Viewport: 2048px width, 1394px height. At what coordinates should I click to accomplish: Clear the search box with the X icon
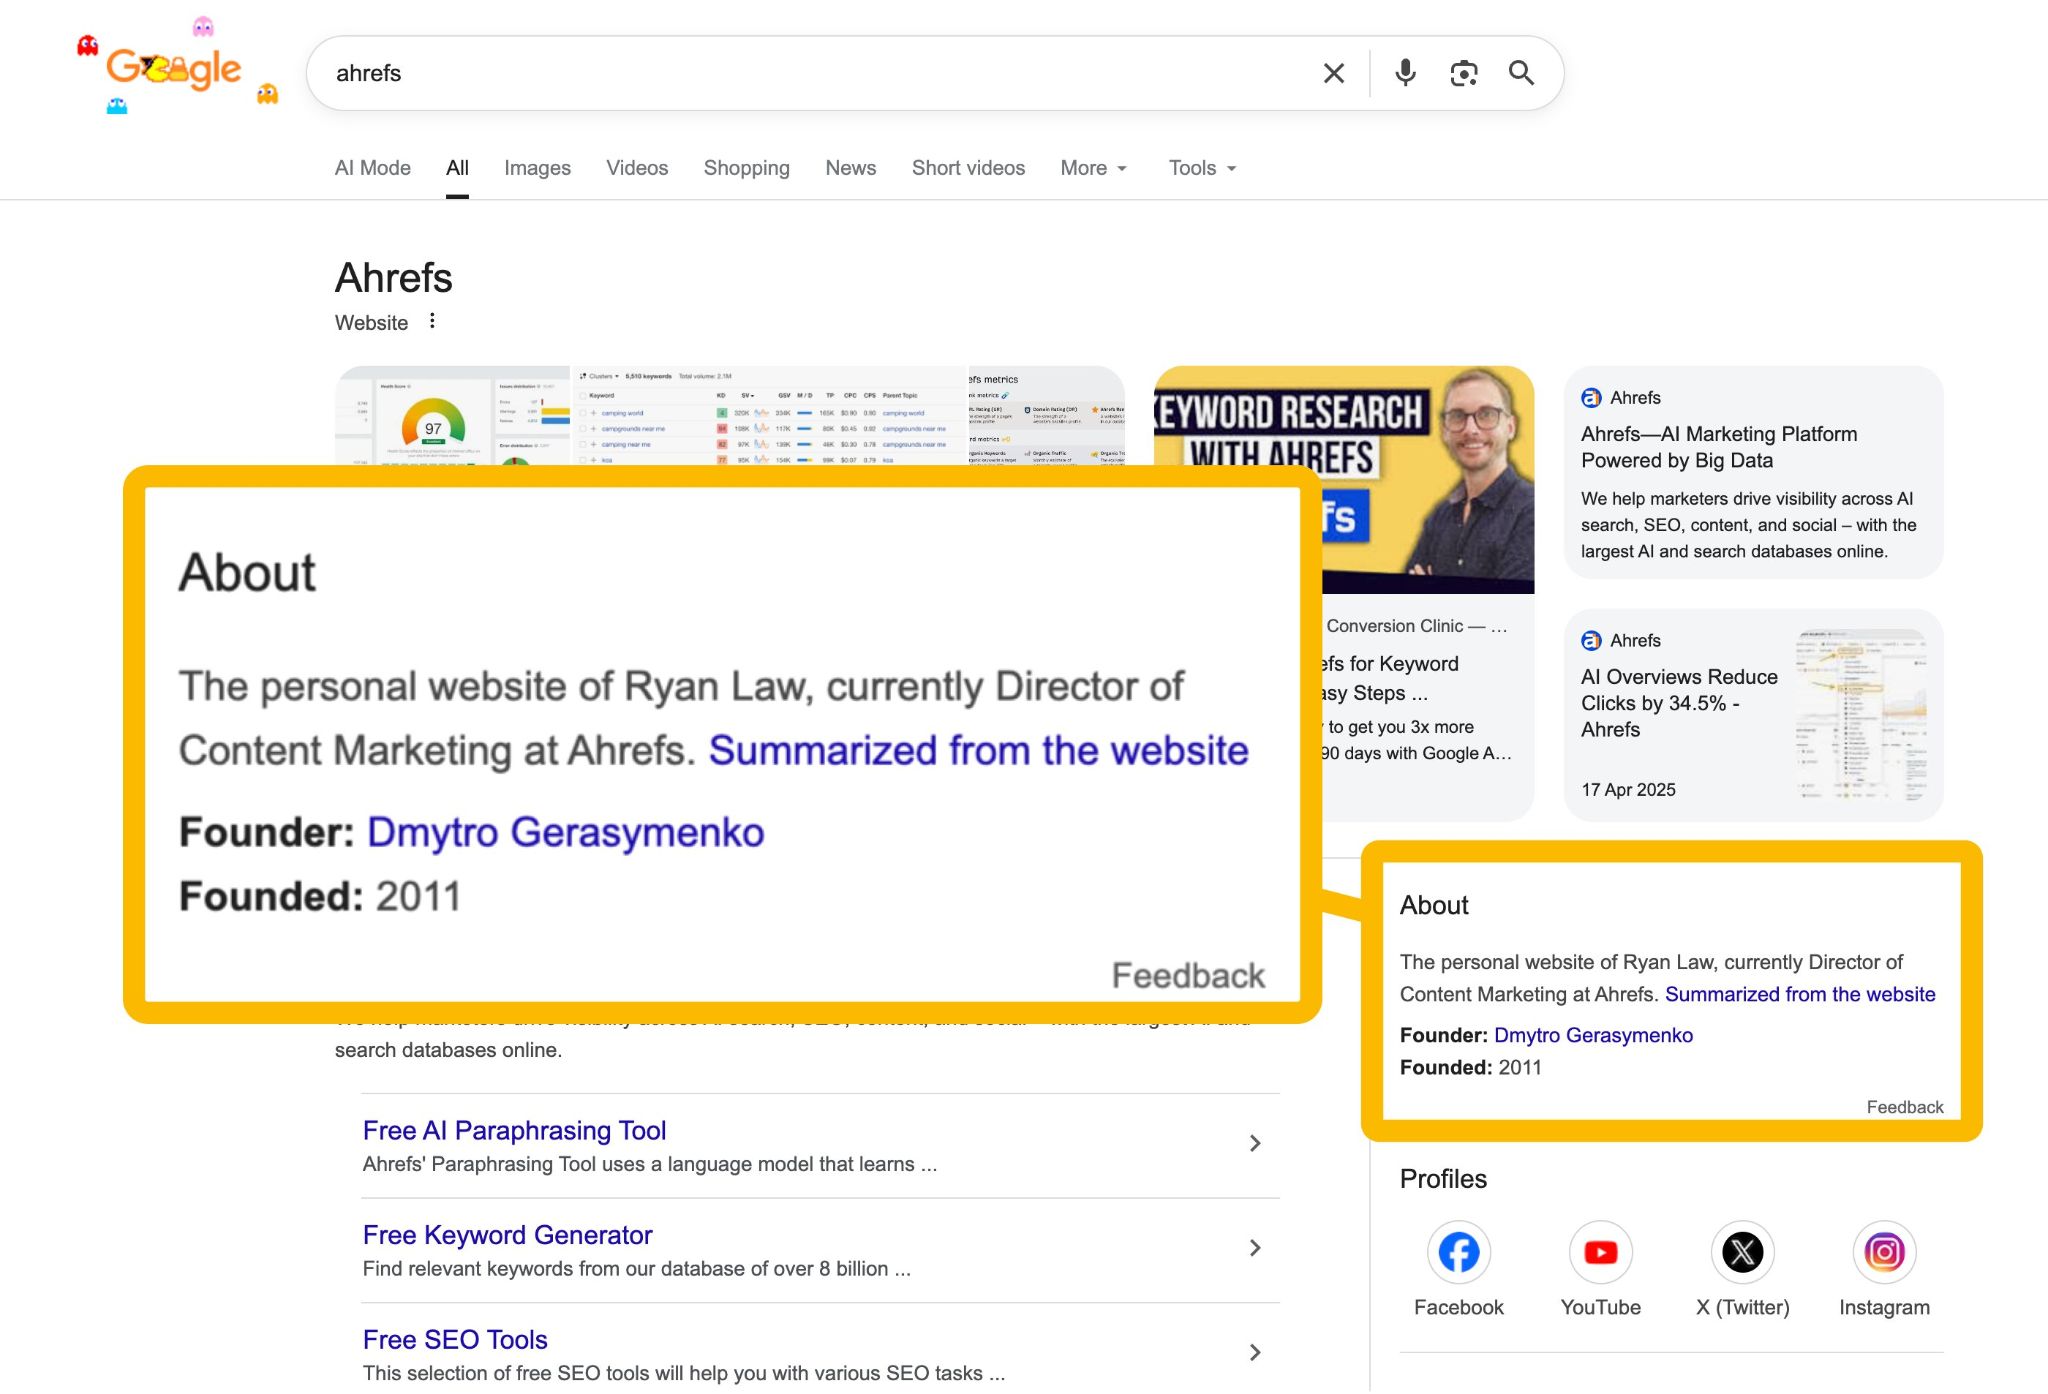(1333, 73)
